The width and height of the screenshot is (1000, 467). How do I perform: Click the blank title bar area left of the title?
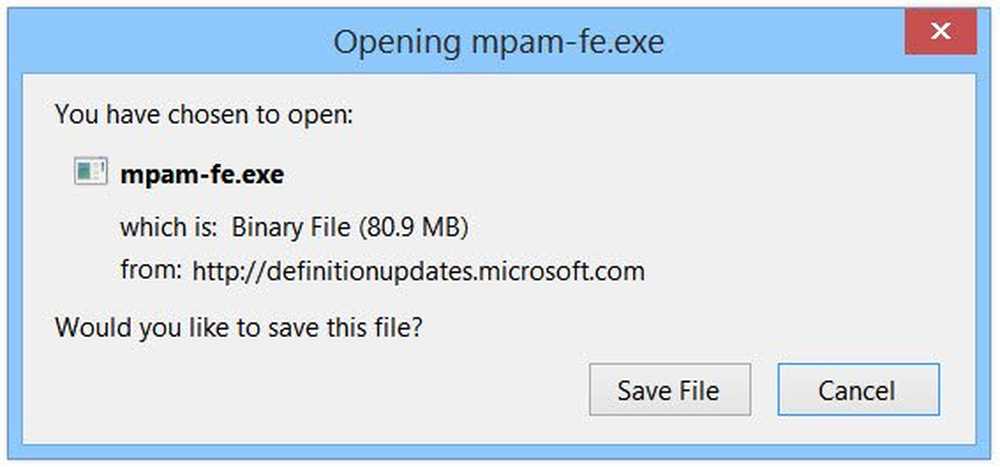click(170, 42)
